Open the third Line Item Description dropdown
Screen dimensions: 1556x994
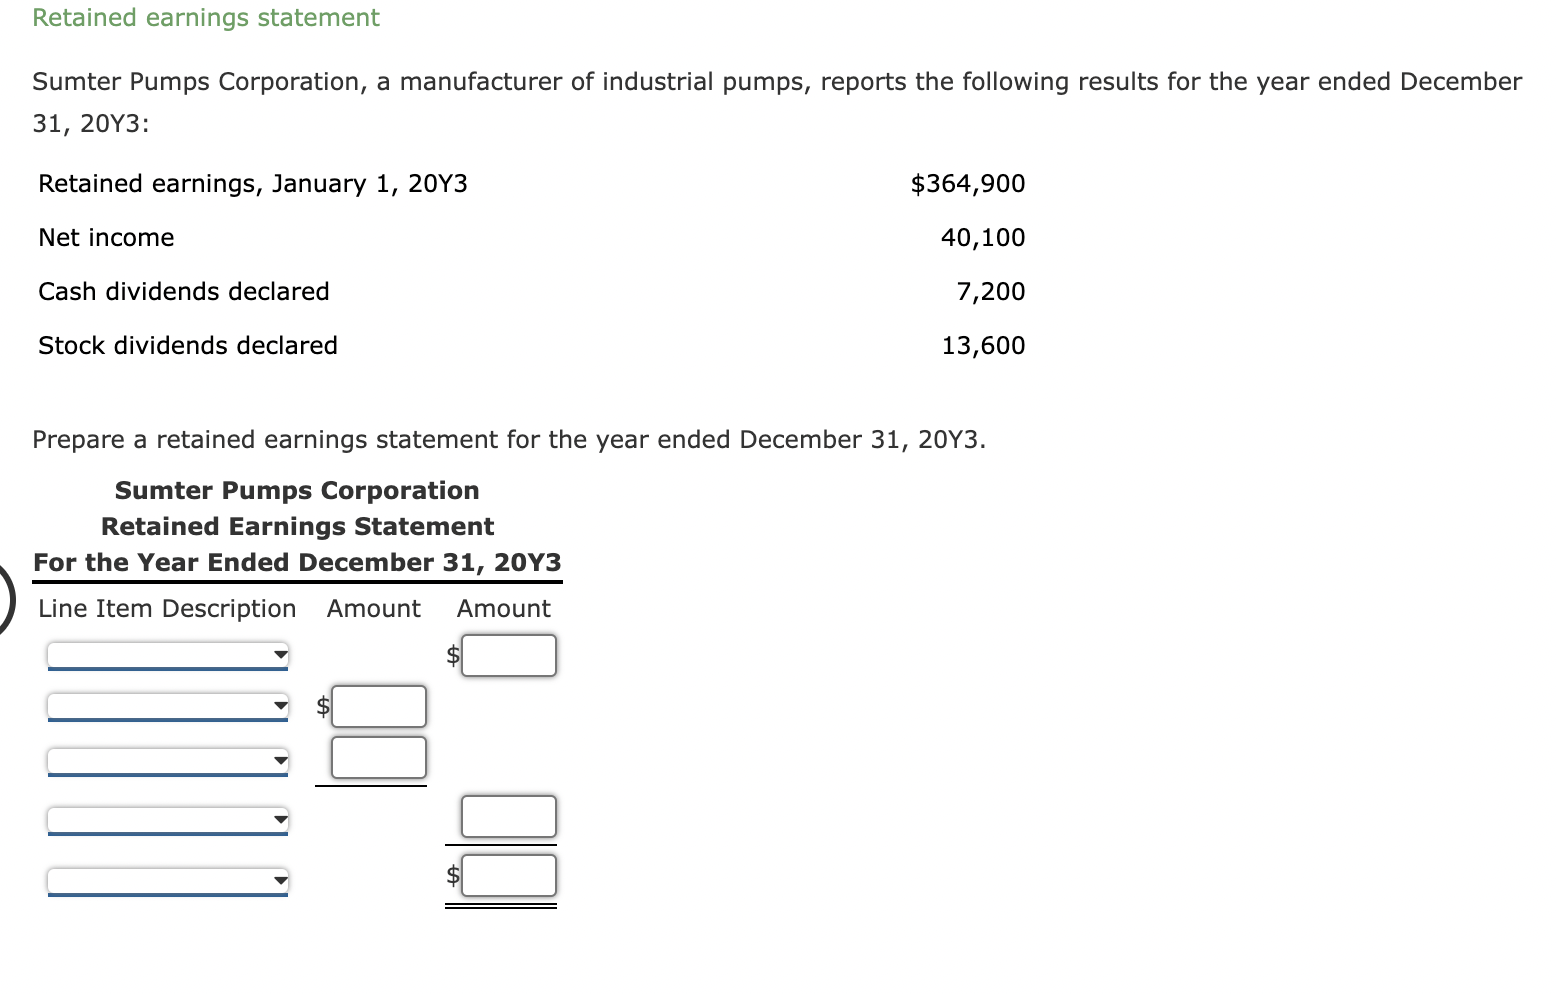167,760
